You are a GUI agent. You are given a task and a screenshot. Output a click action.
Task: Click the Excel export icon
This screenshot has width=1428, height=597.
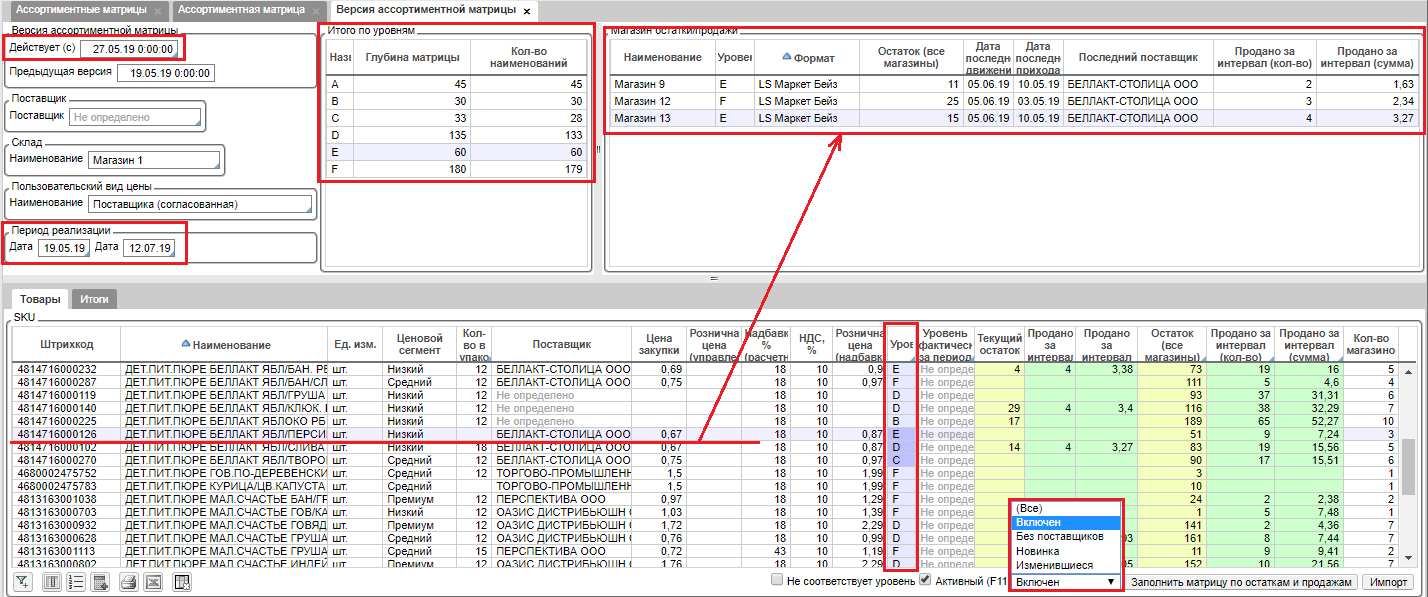click(154, 582)
